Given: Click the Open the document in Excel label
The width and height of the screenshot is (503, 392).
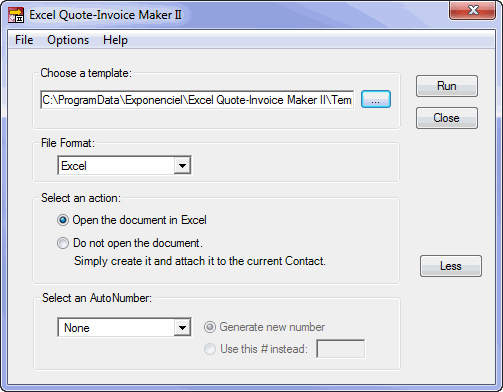Looking at the screenshot, I should tap(139, 220).
